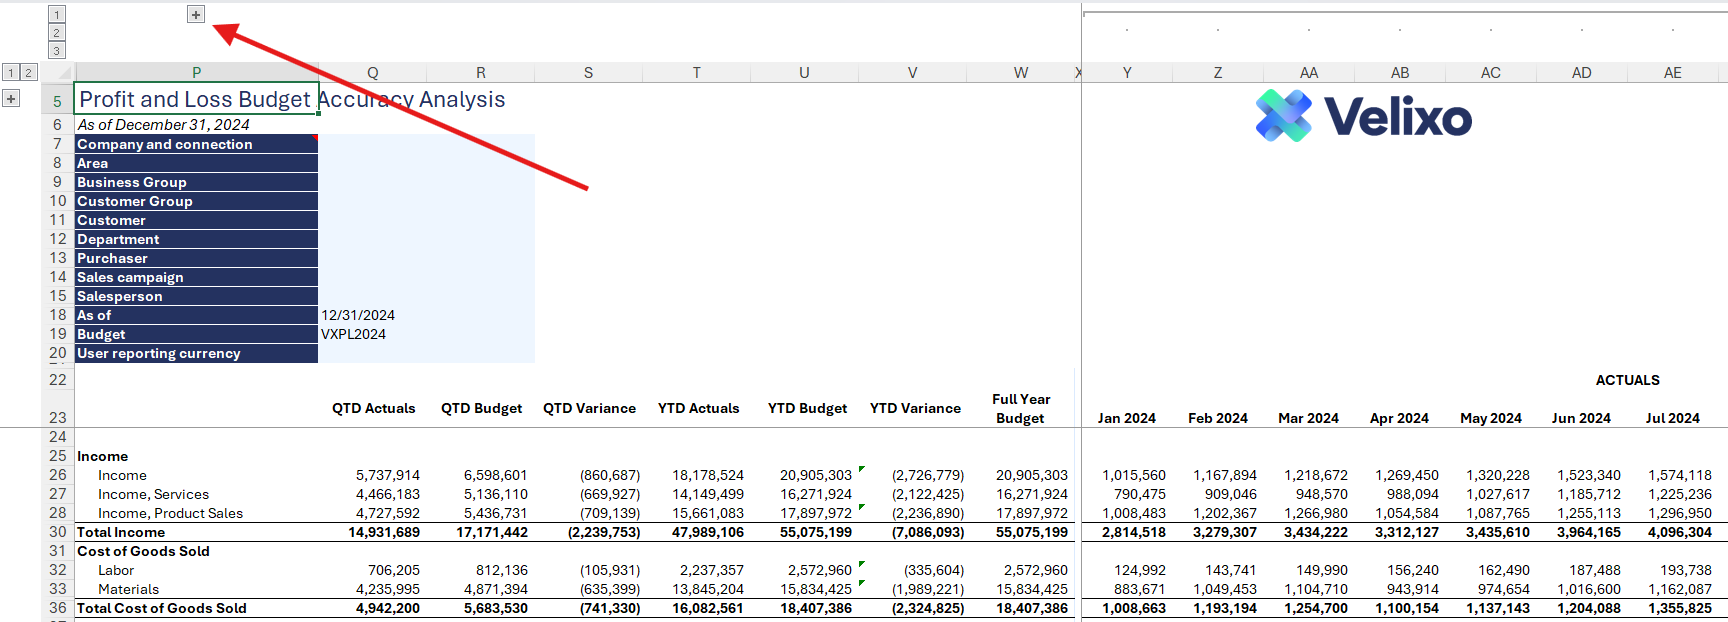Expand the column group above column P

(196, 15)
